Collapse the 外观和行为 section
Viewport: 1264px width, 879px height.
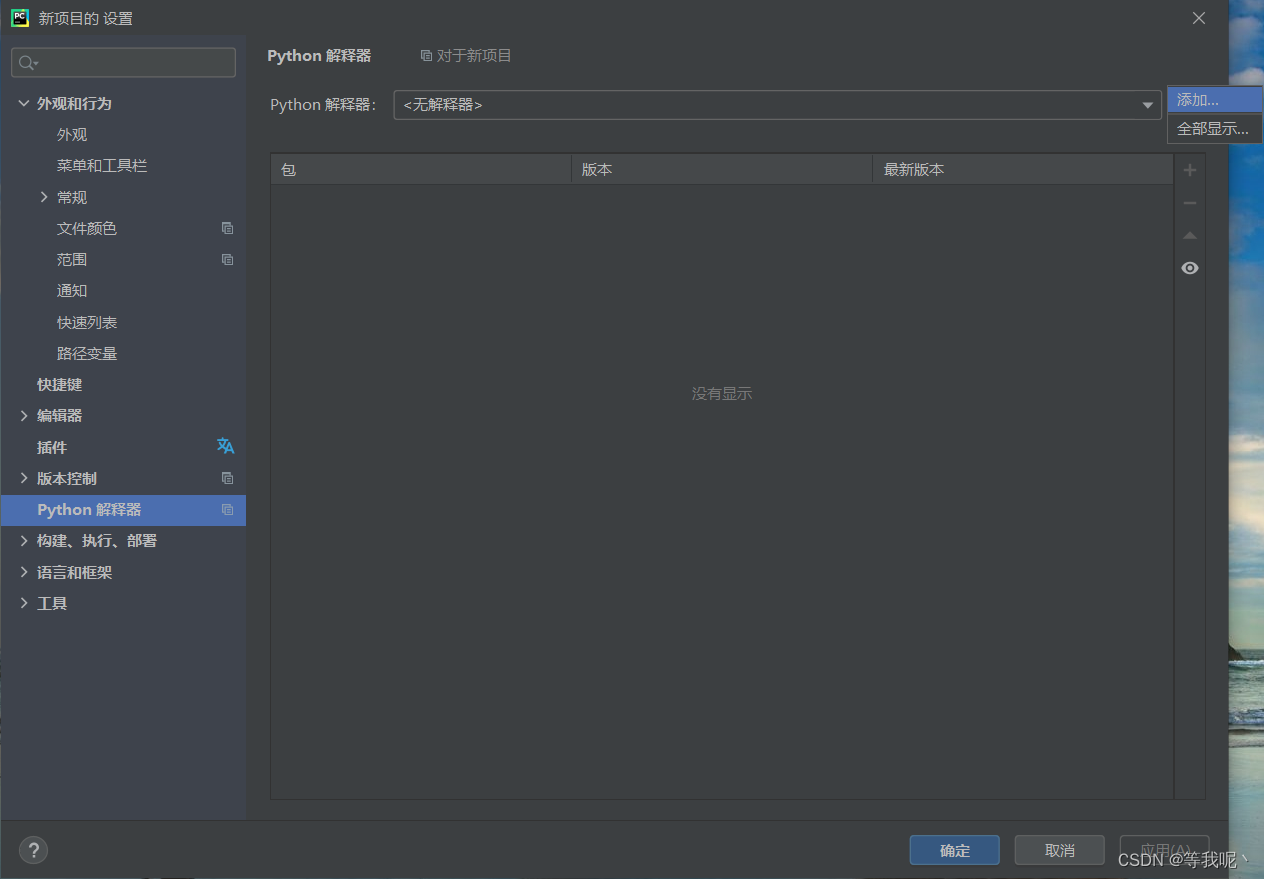point(24,103)
